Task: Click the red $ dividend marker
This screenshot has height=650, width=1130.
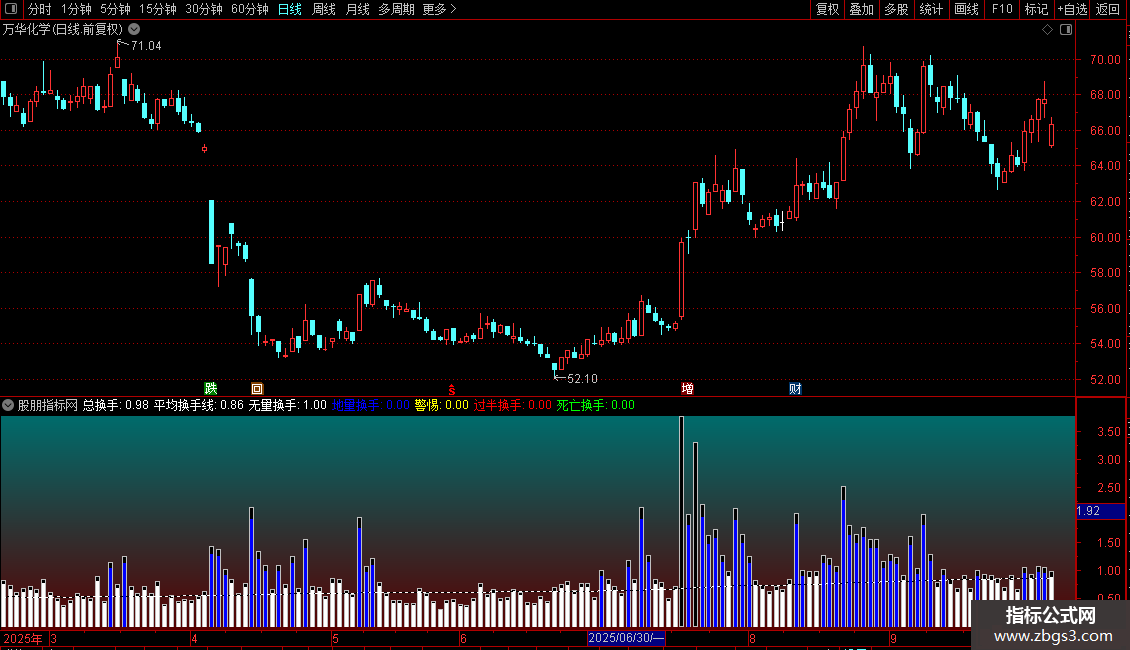Action: [x=452, y=390]
